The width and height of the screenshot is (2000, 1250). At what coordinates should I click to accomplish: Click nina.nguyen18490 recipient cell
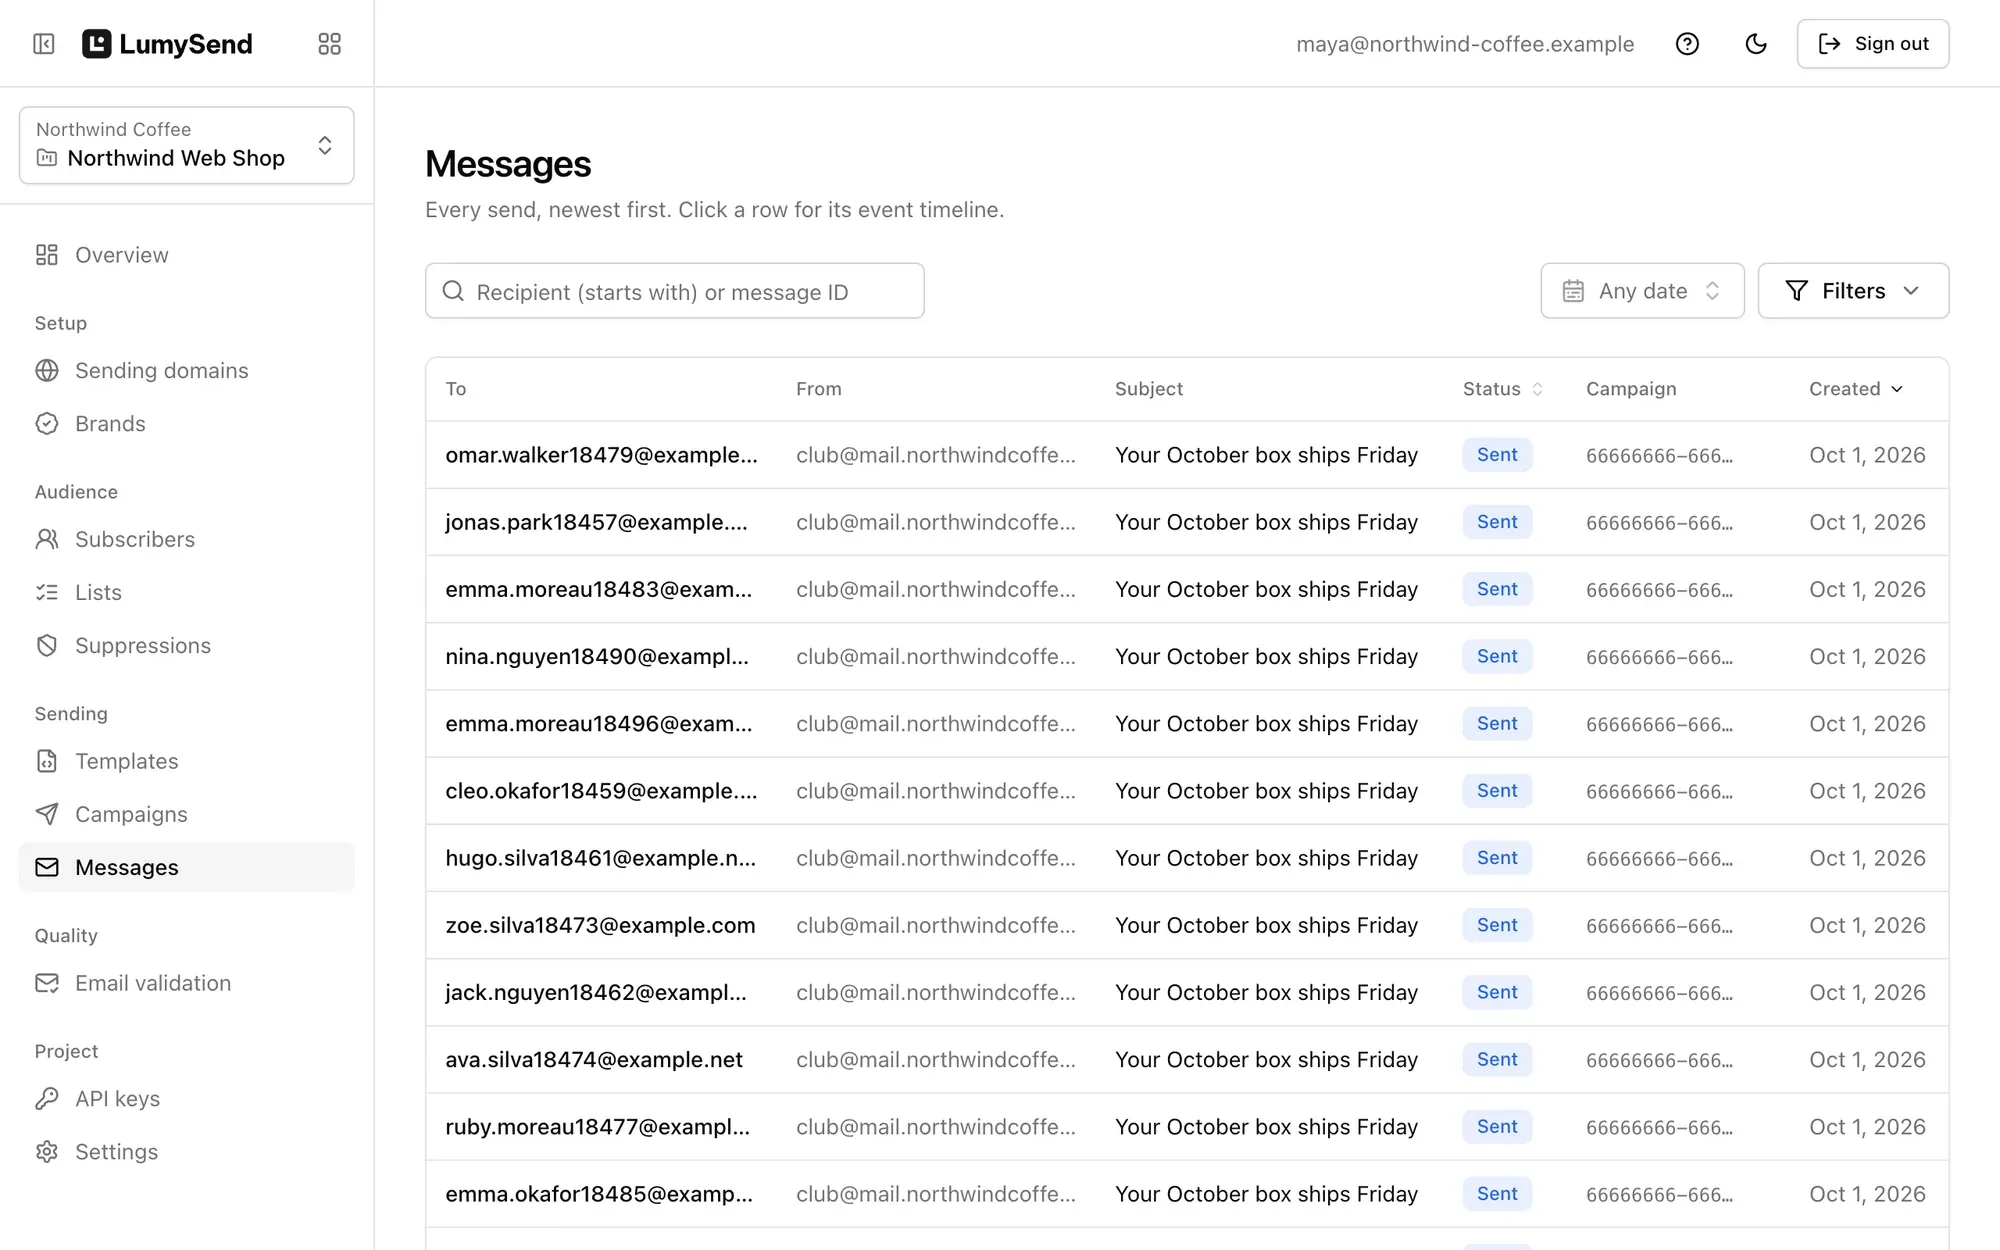(x=597, y=657)
